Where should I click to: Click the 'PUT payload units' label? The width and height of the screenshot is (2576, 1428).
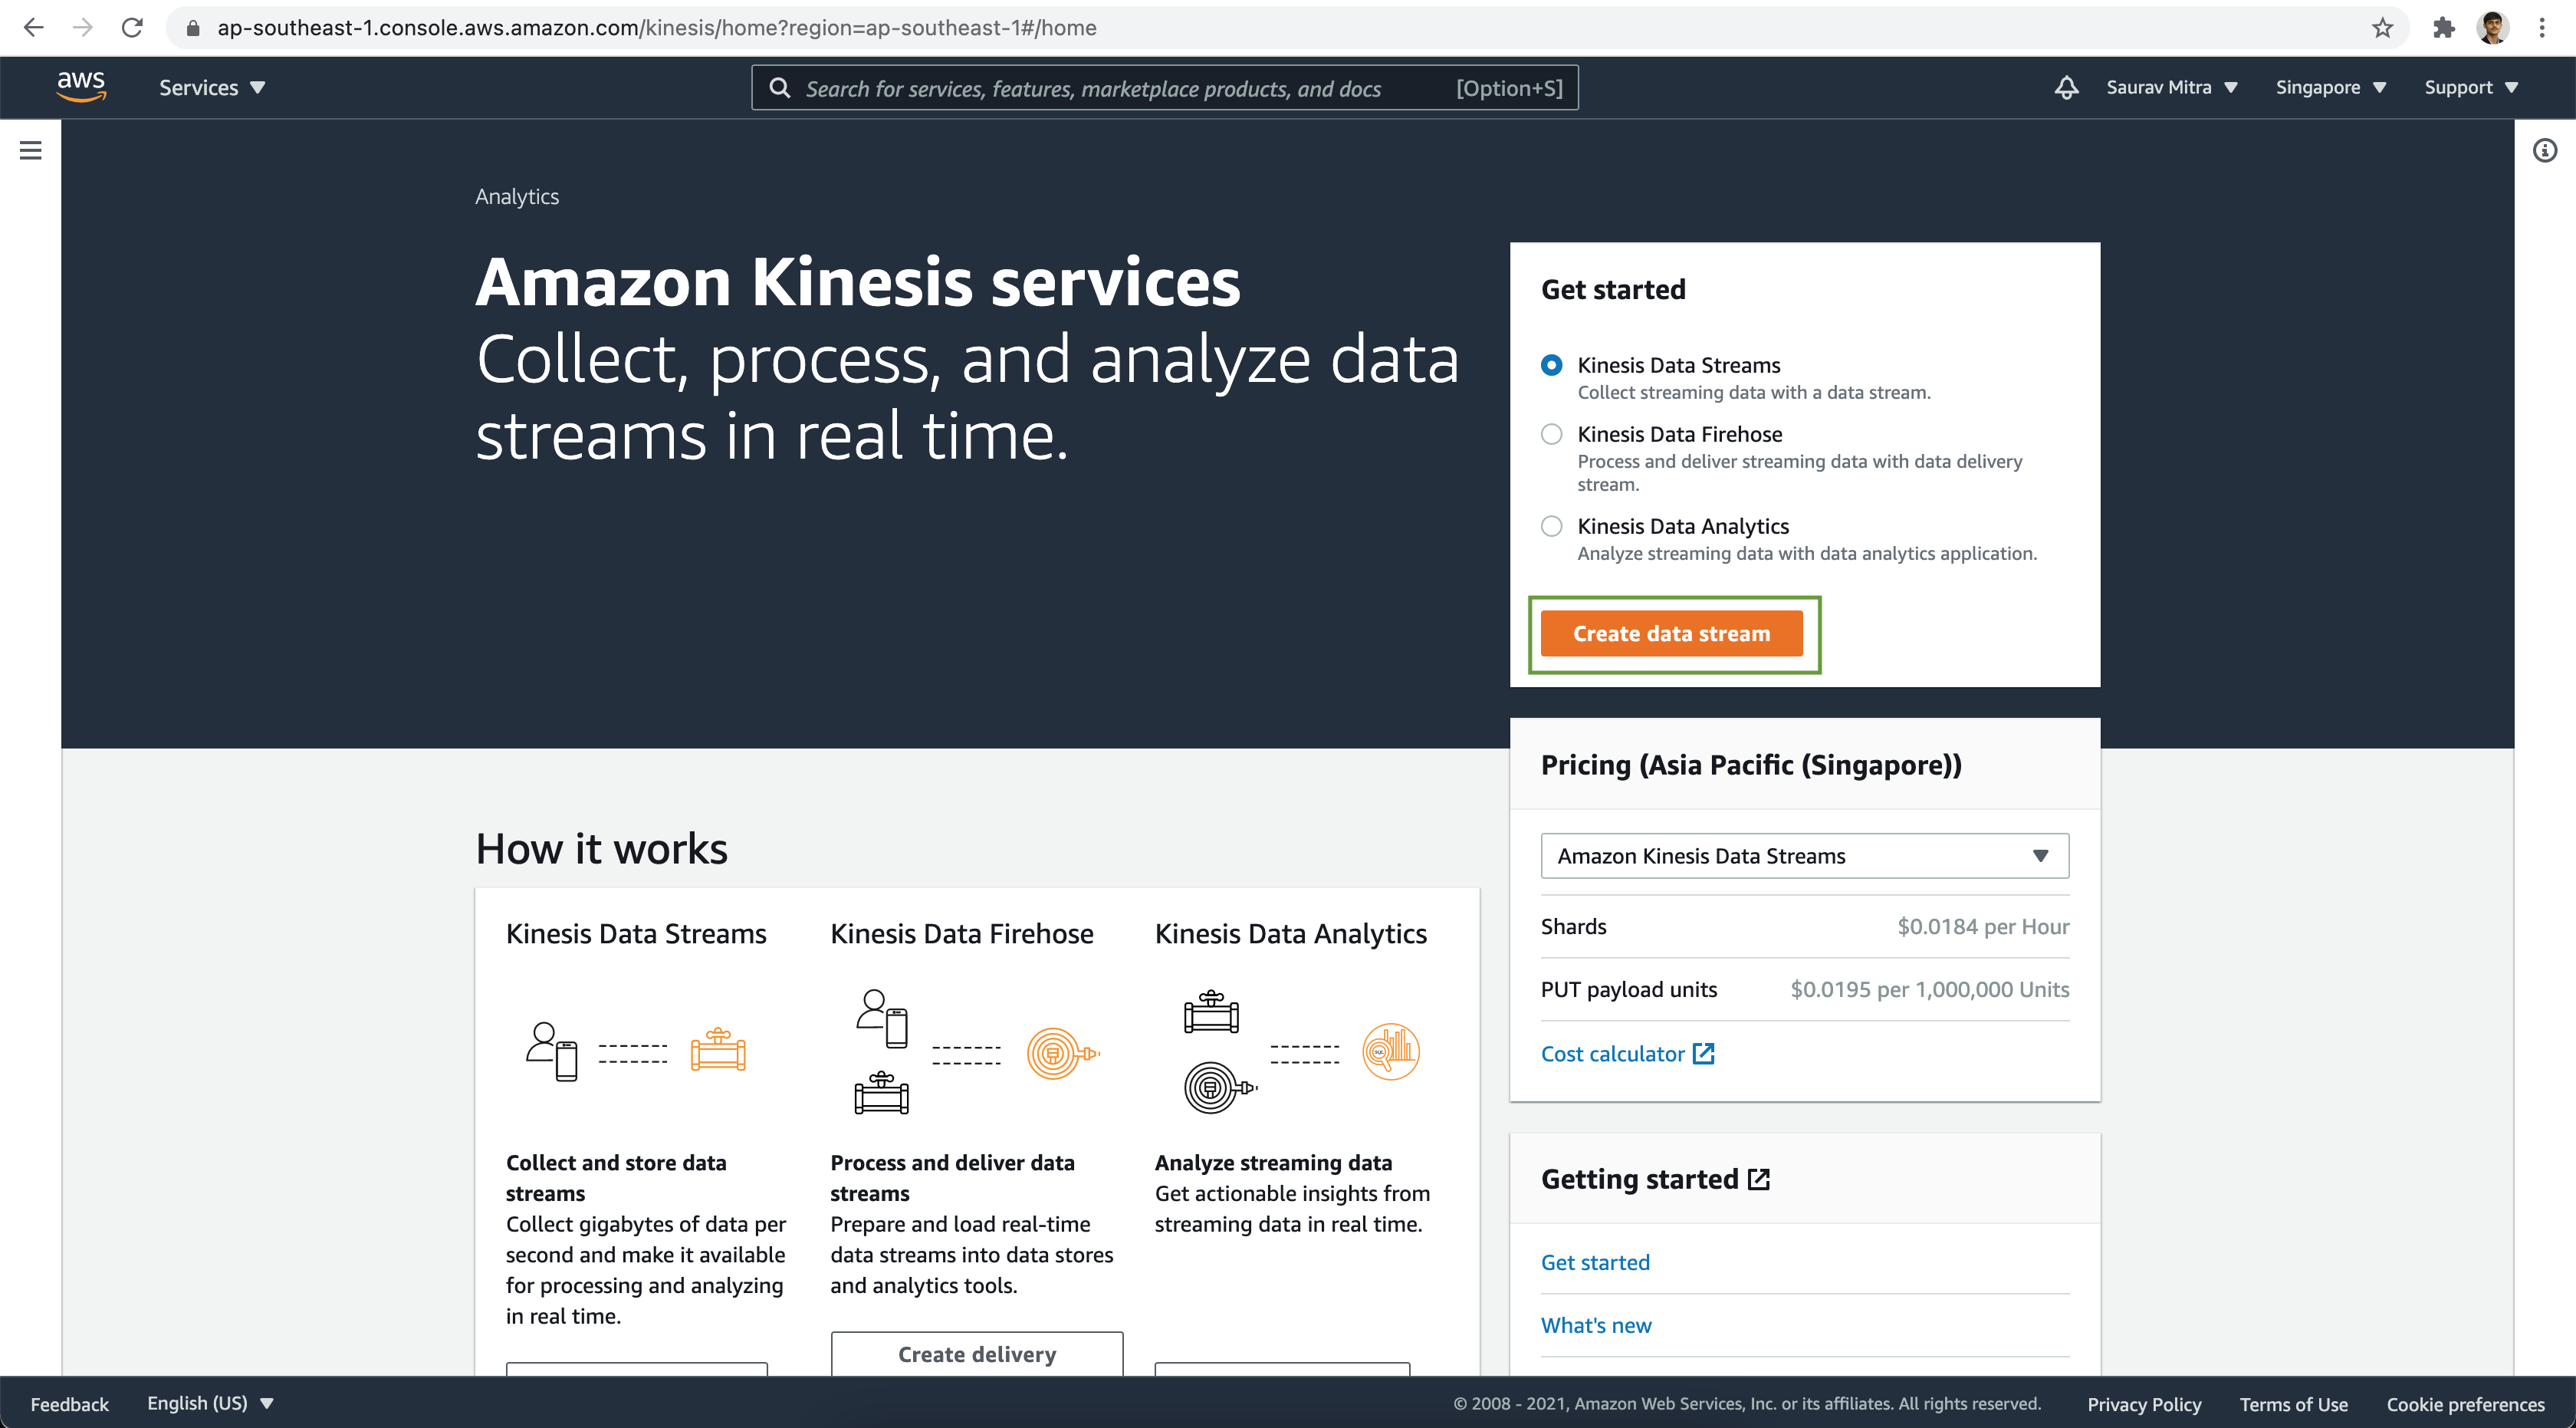pyautogui.click(x=1628, y=990)
